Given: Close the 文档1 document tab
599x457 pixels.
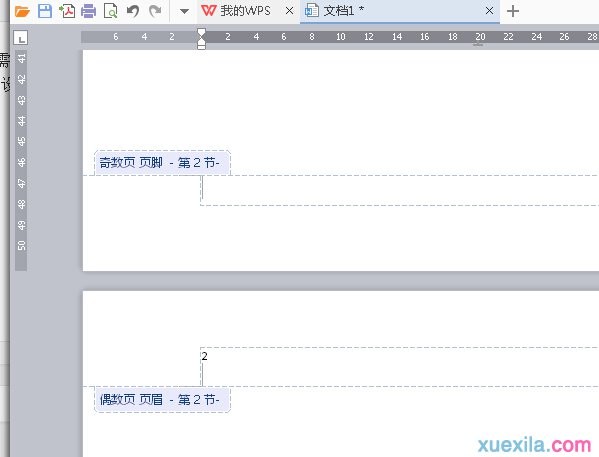Looking at the screenshot, I should [x=489, y=11].
